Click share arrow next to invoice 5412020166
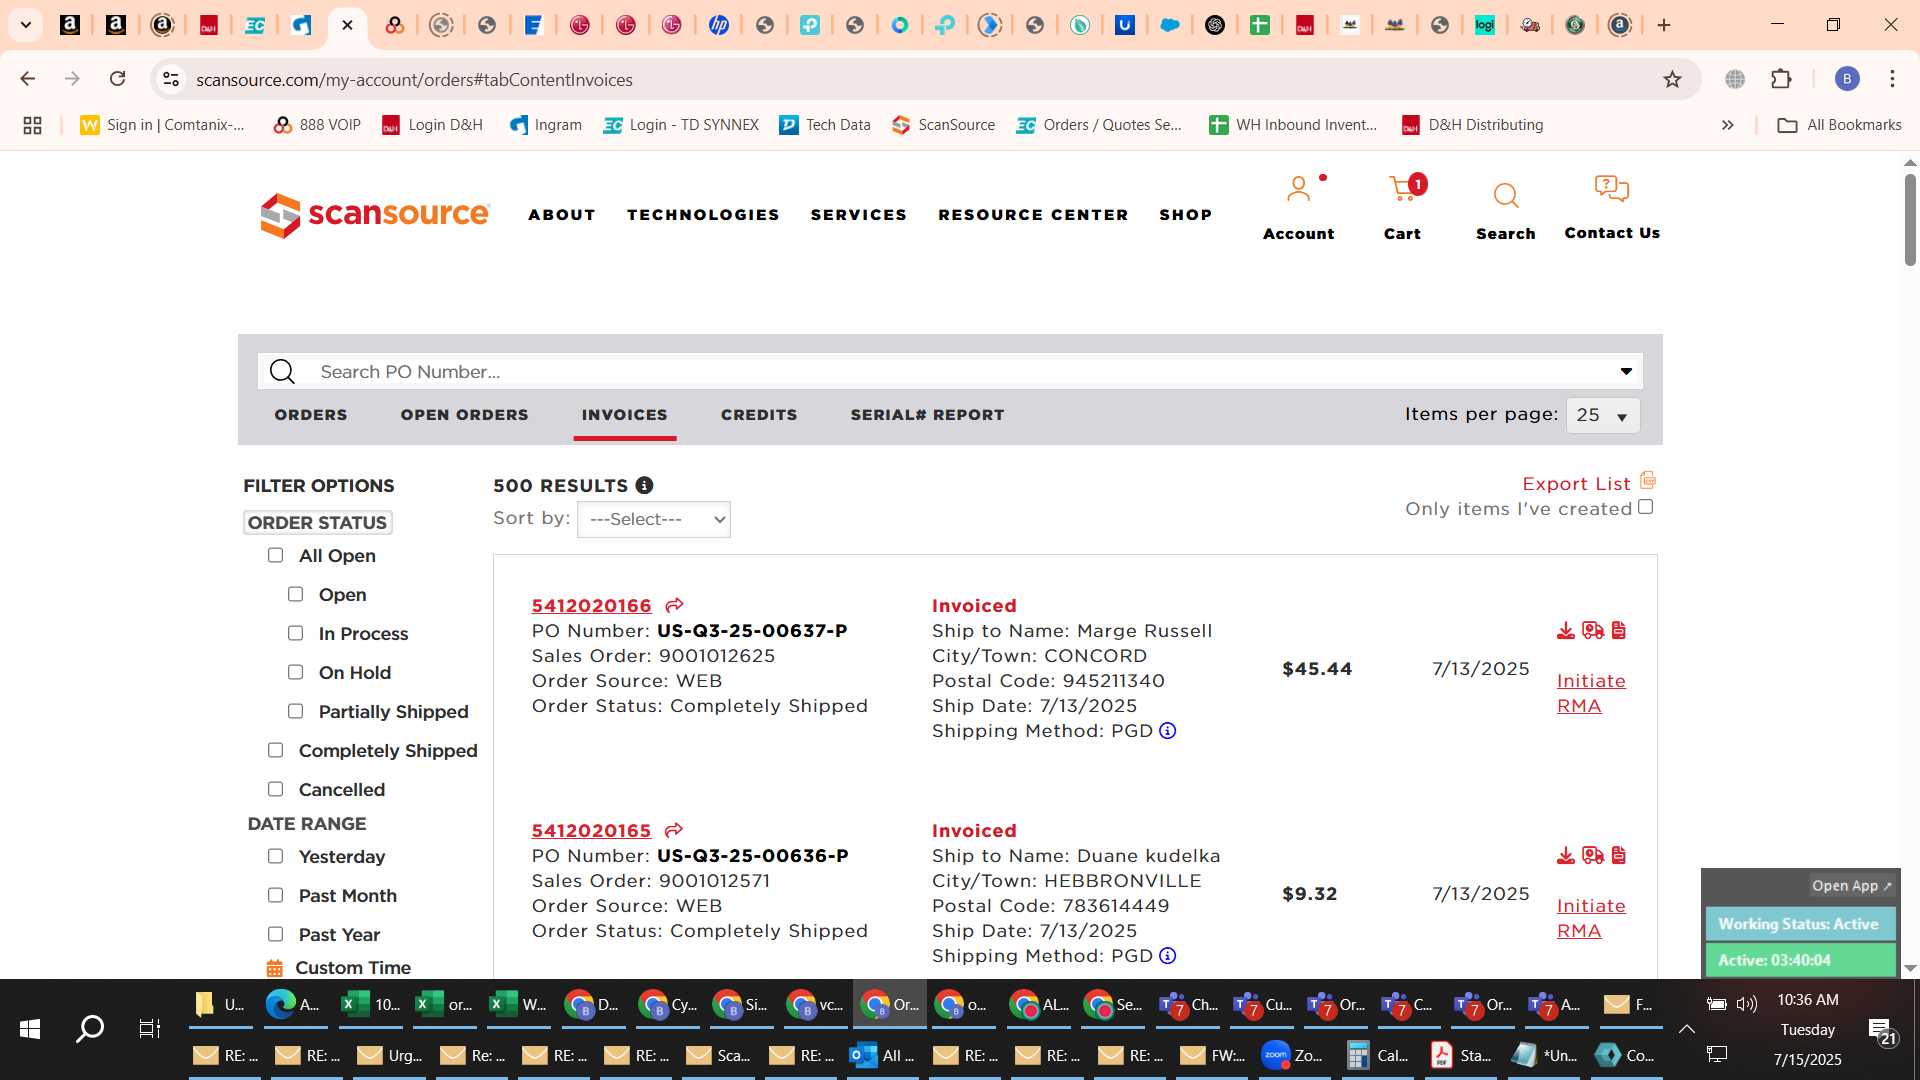The image size is (1920, 1080). tap(674, 605)
